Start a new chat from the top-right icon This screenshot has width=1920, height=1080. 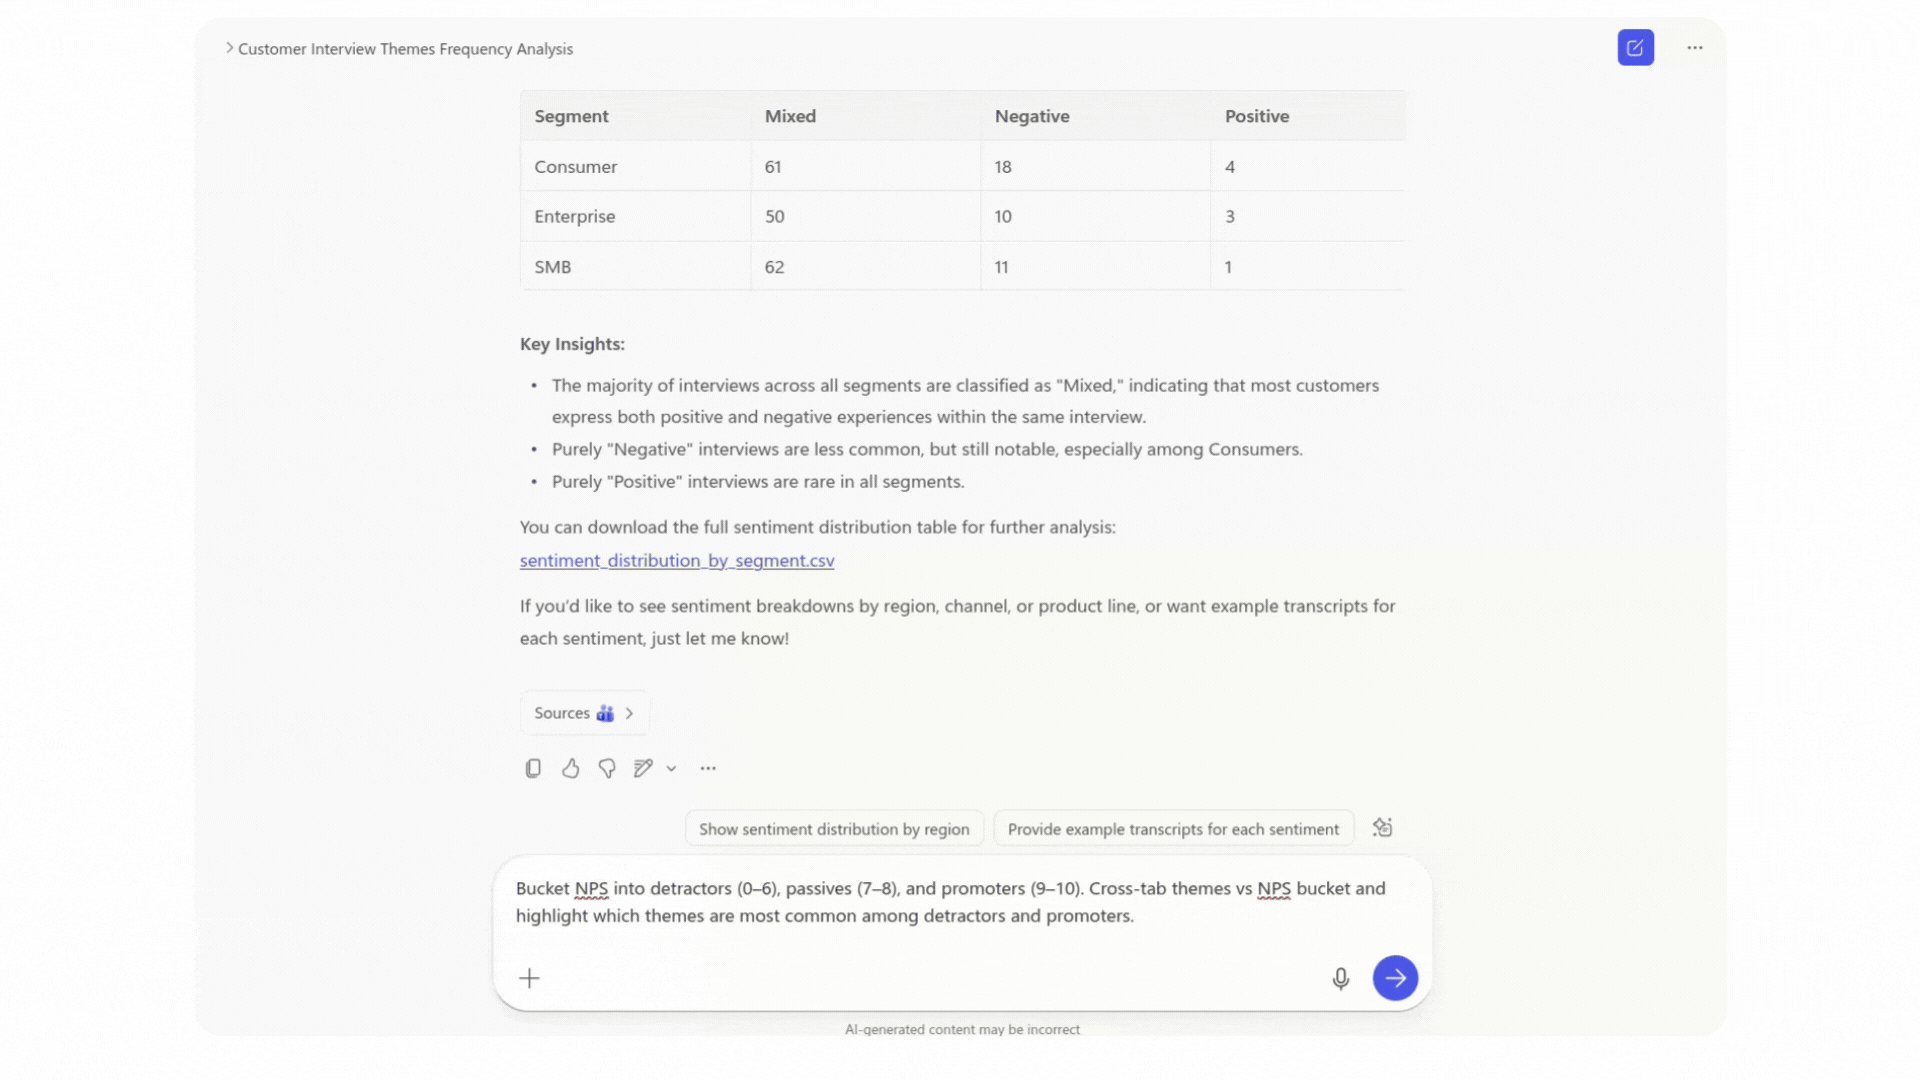[x=1635, y=47]
